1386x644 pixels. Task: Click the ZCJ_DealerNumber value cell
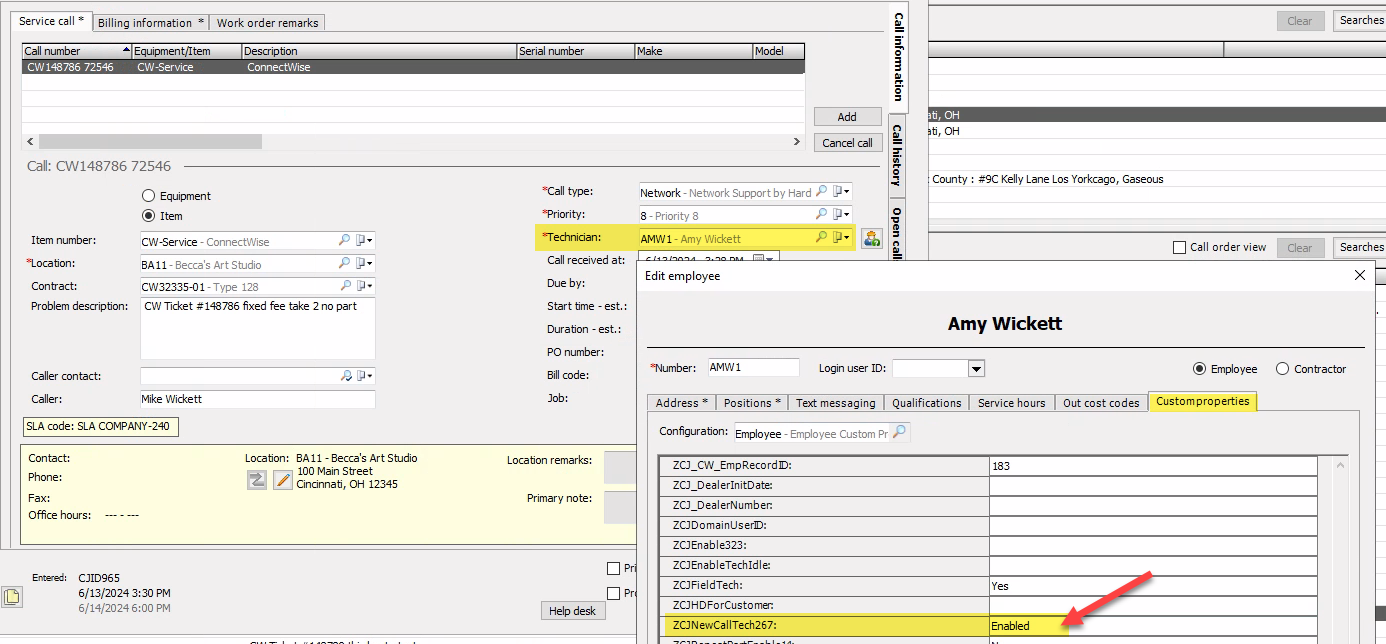1153,506
